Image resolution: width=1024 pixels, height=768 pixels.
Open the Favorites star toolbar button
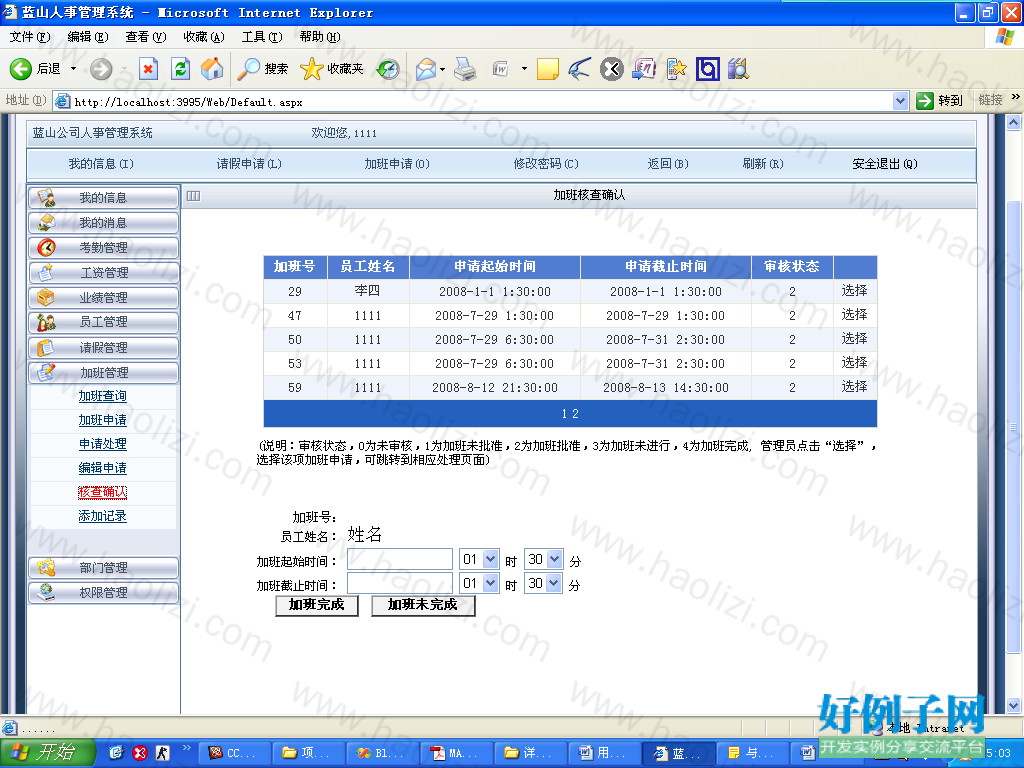[x=332, y=69]
